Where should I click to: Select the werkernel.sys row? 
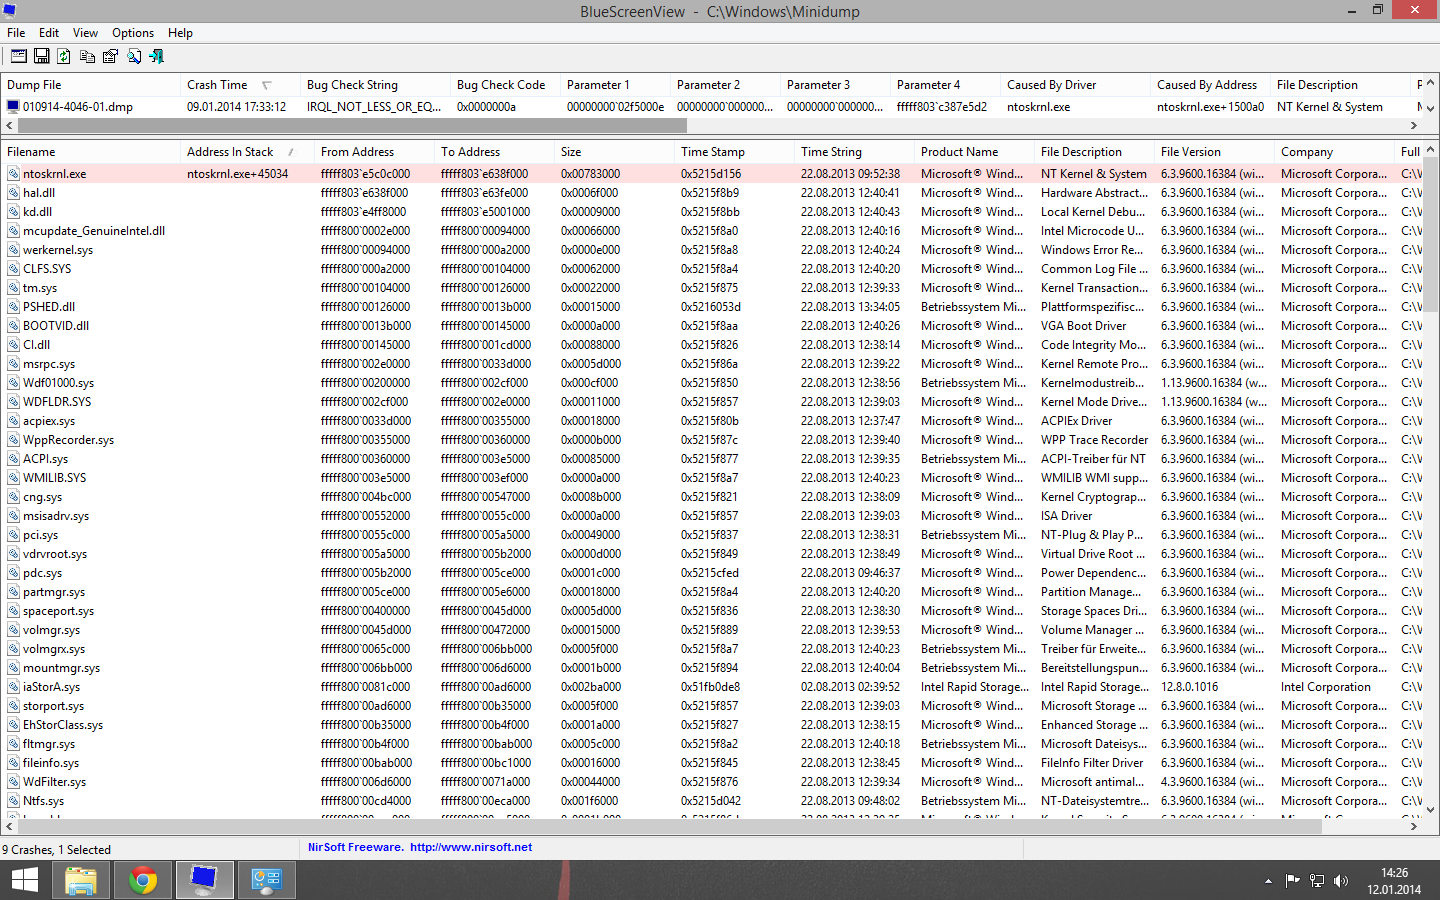coord(712,250)
